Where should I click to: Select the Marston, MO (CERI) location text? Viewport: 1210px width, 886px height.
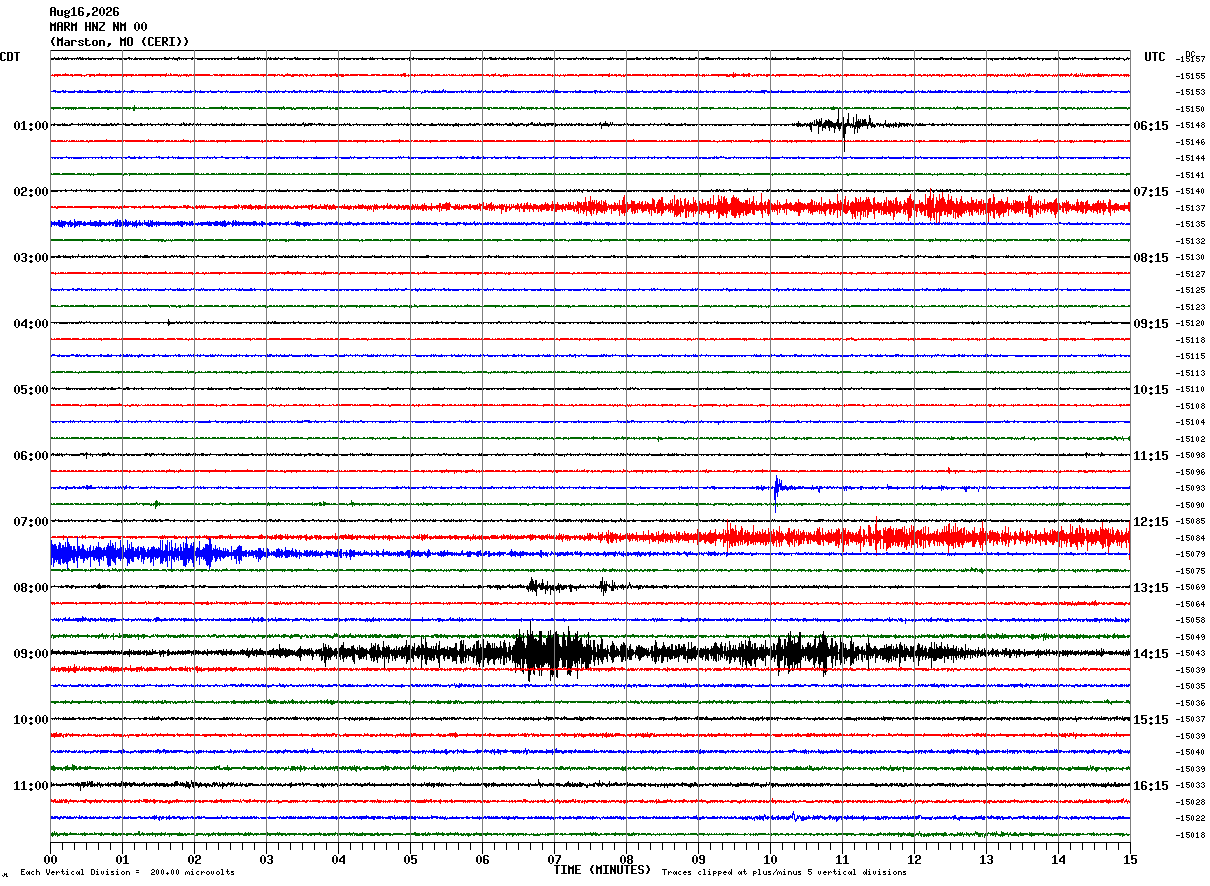pos(119,42)
